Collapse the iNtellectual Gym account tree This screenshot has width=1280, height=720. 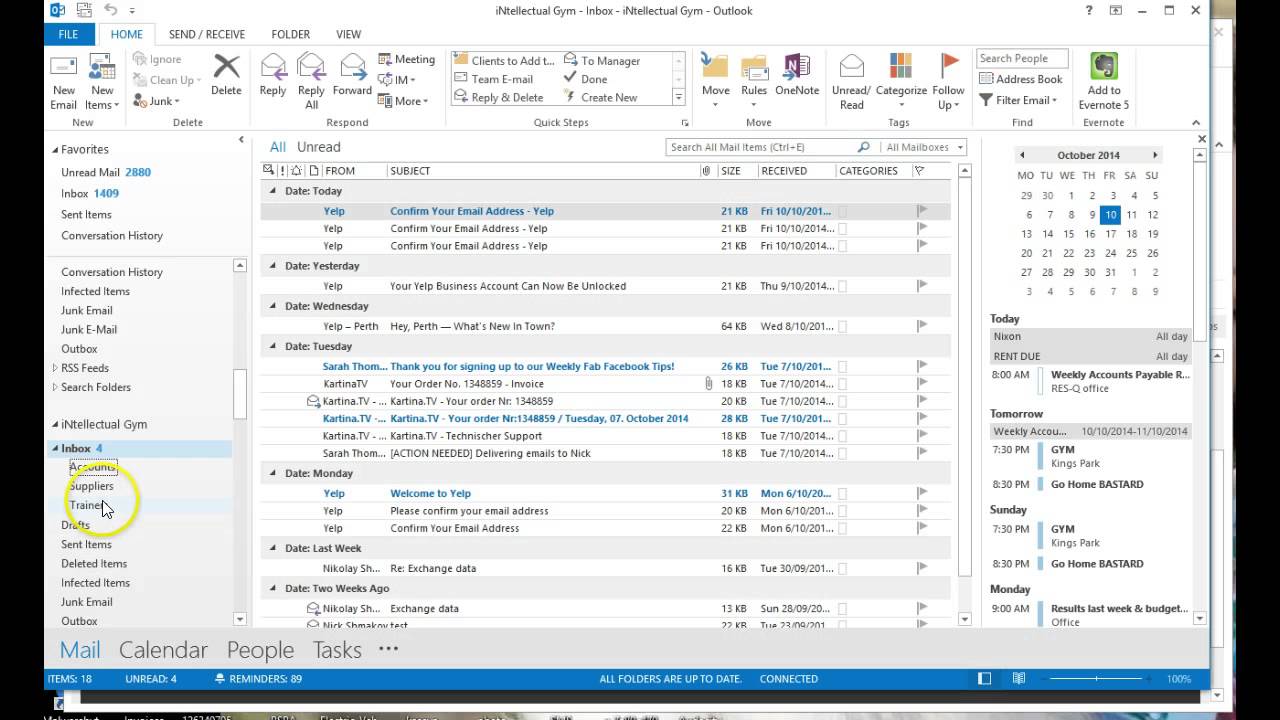click(x=55, y=425)
